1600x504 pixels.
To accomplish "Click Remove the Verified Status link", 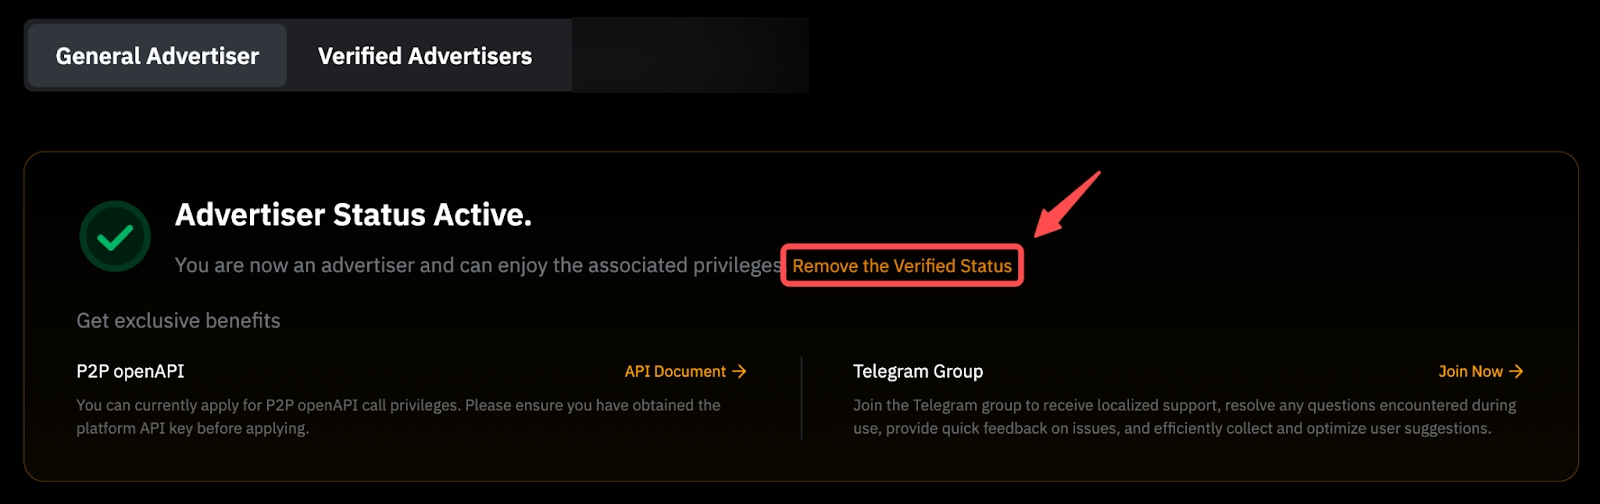I will (x=902, y=266).
